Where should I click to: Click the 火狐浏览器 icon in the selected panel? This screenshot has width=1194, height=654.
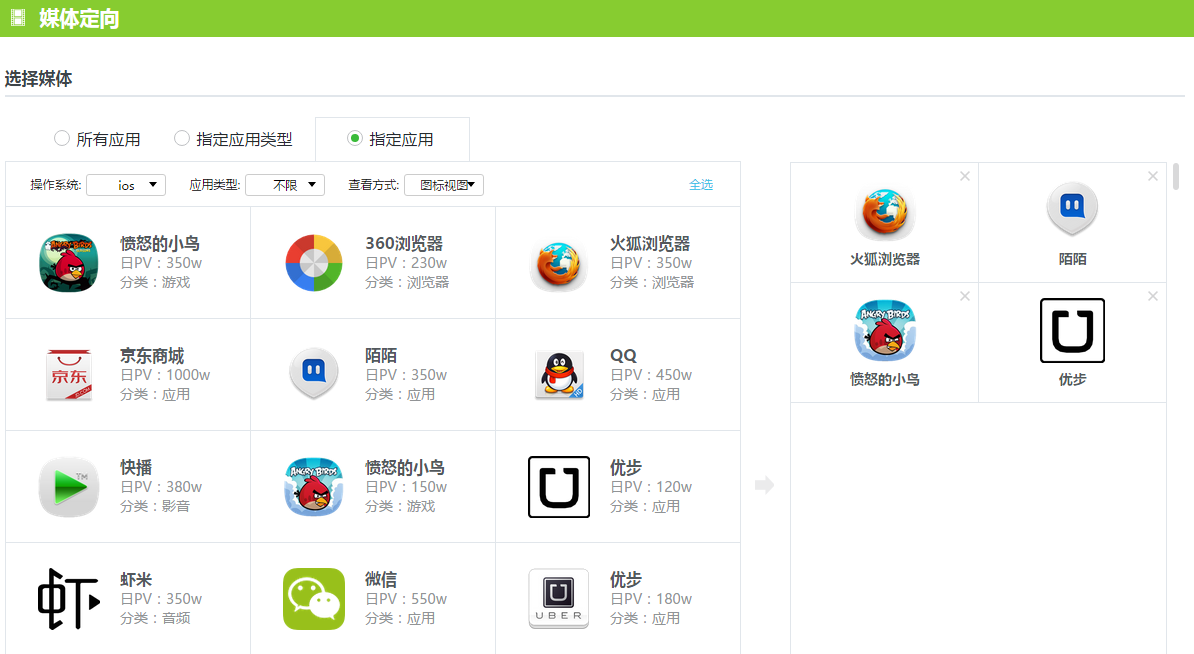[884, 213]
